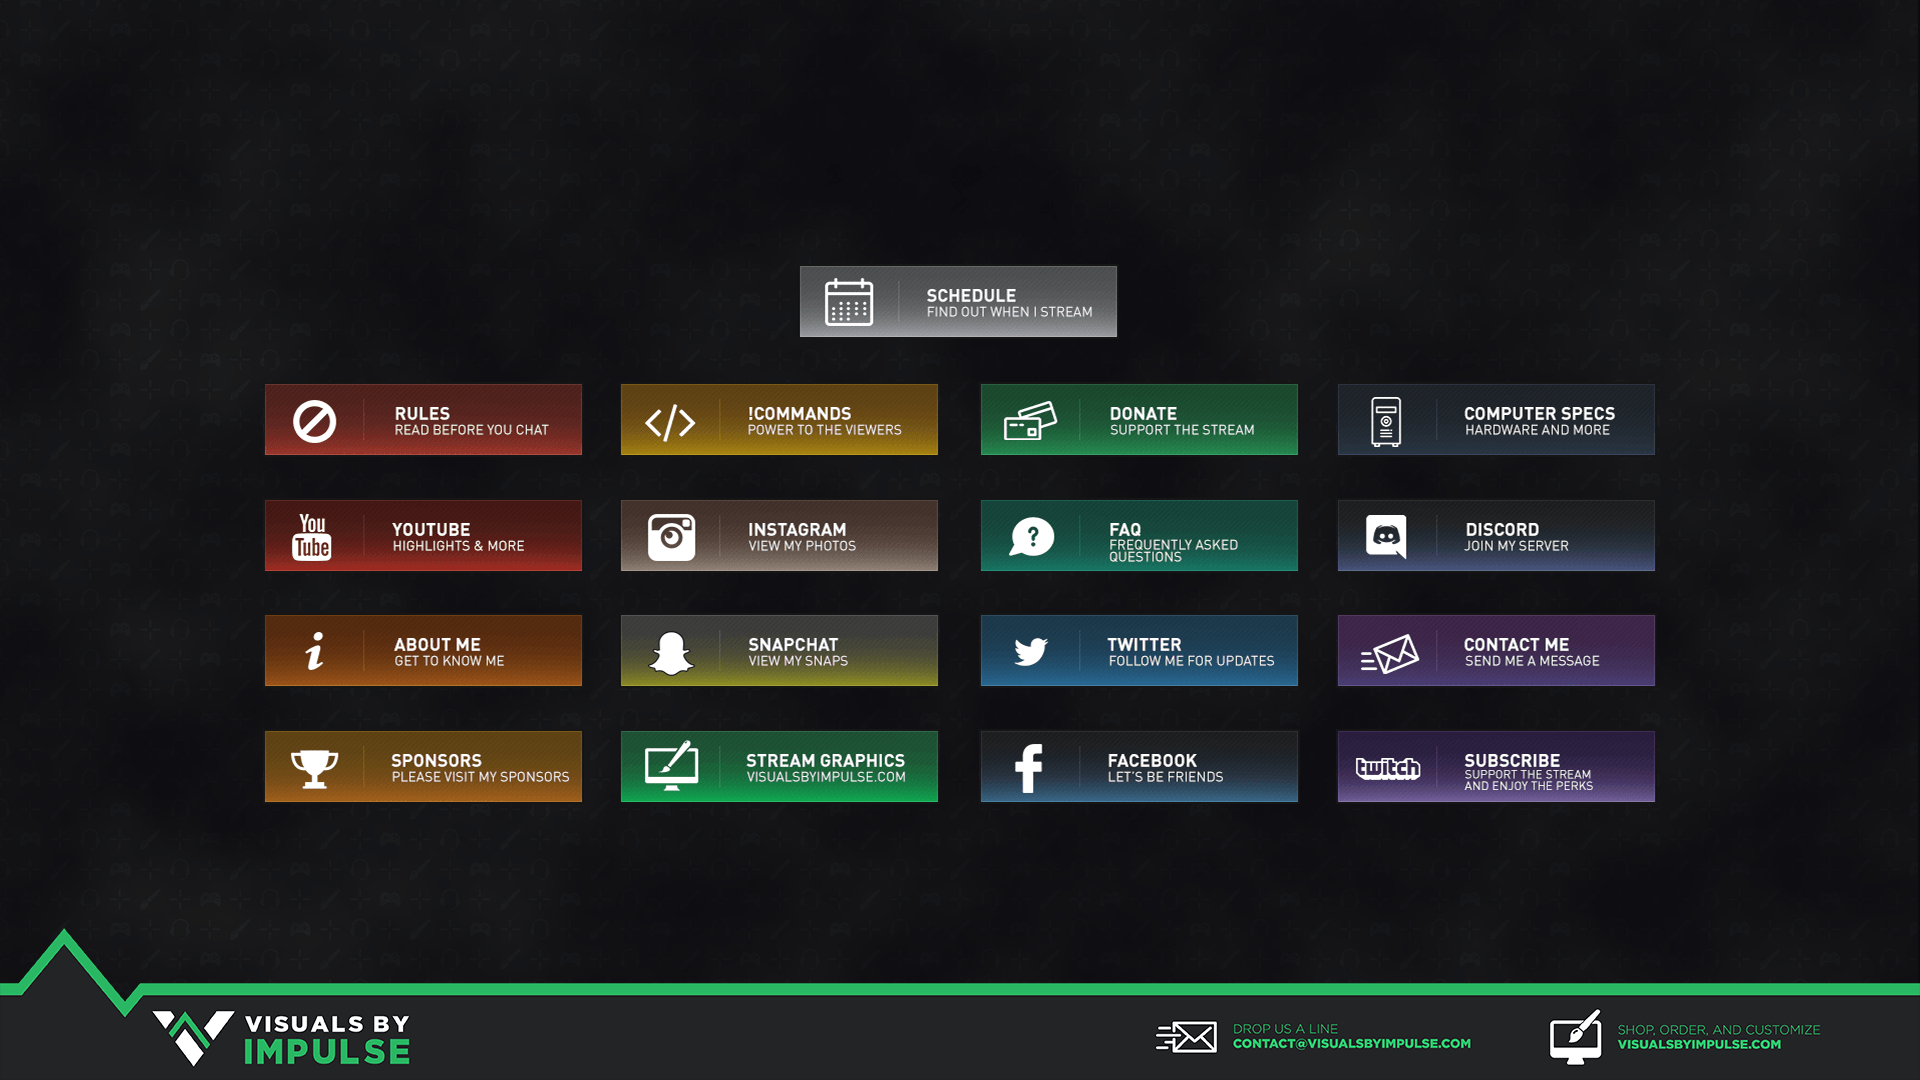Select the YouTube highlights panel
Viewport: 1920px width, 1080px height.
(x=421, y=535)
